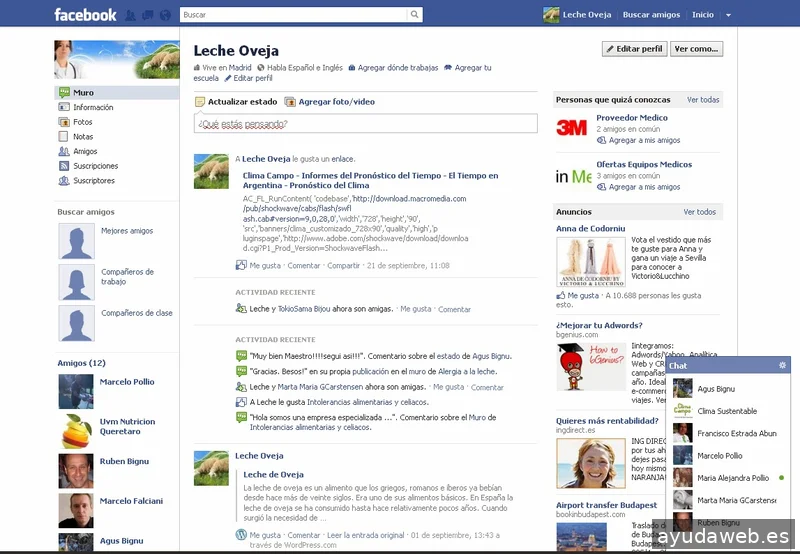The height and width of the screenshot is (554, 800).
Task: Click the 'Editar perfil' button
Action: (634, 49)
